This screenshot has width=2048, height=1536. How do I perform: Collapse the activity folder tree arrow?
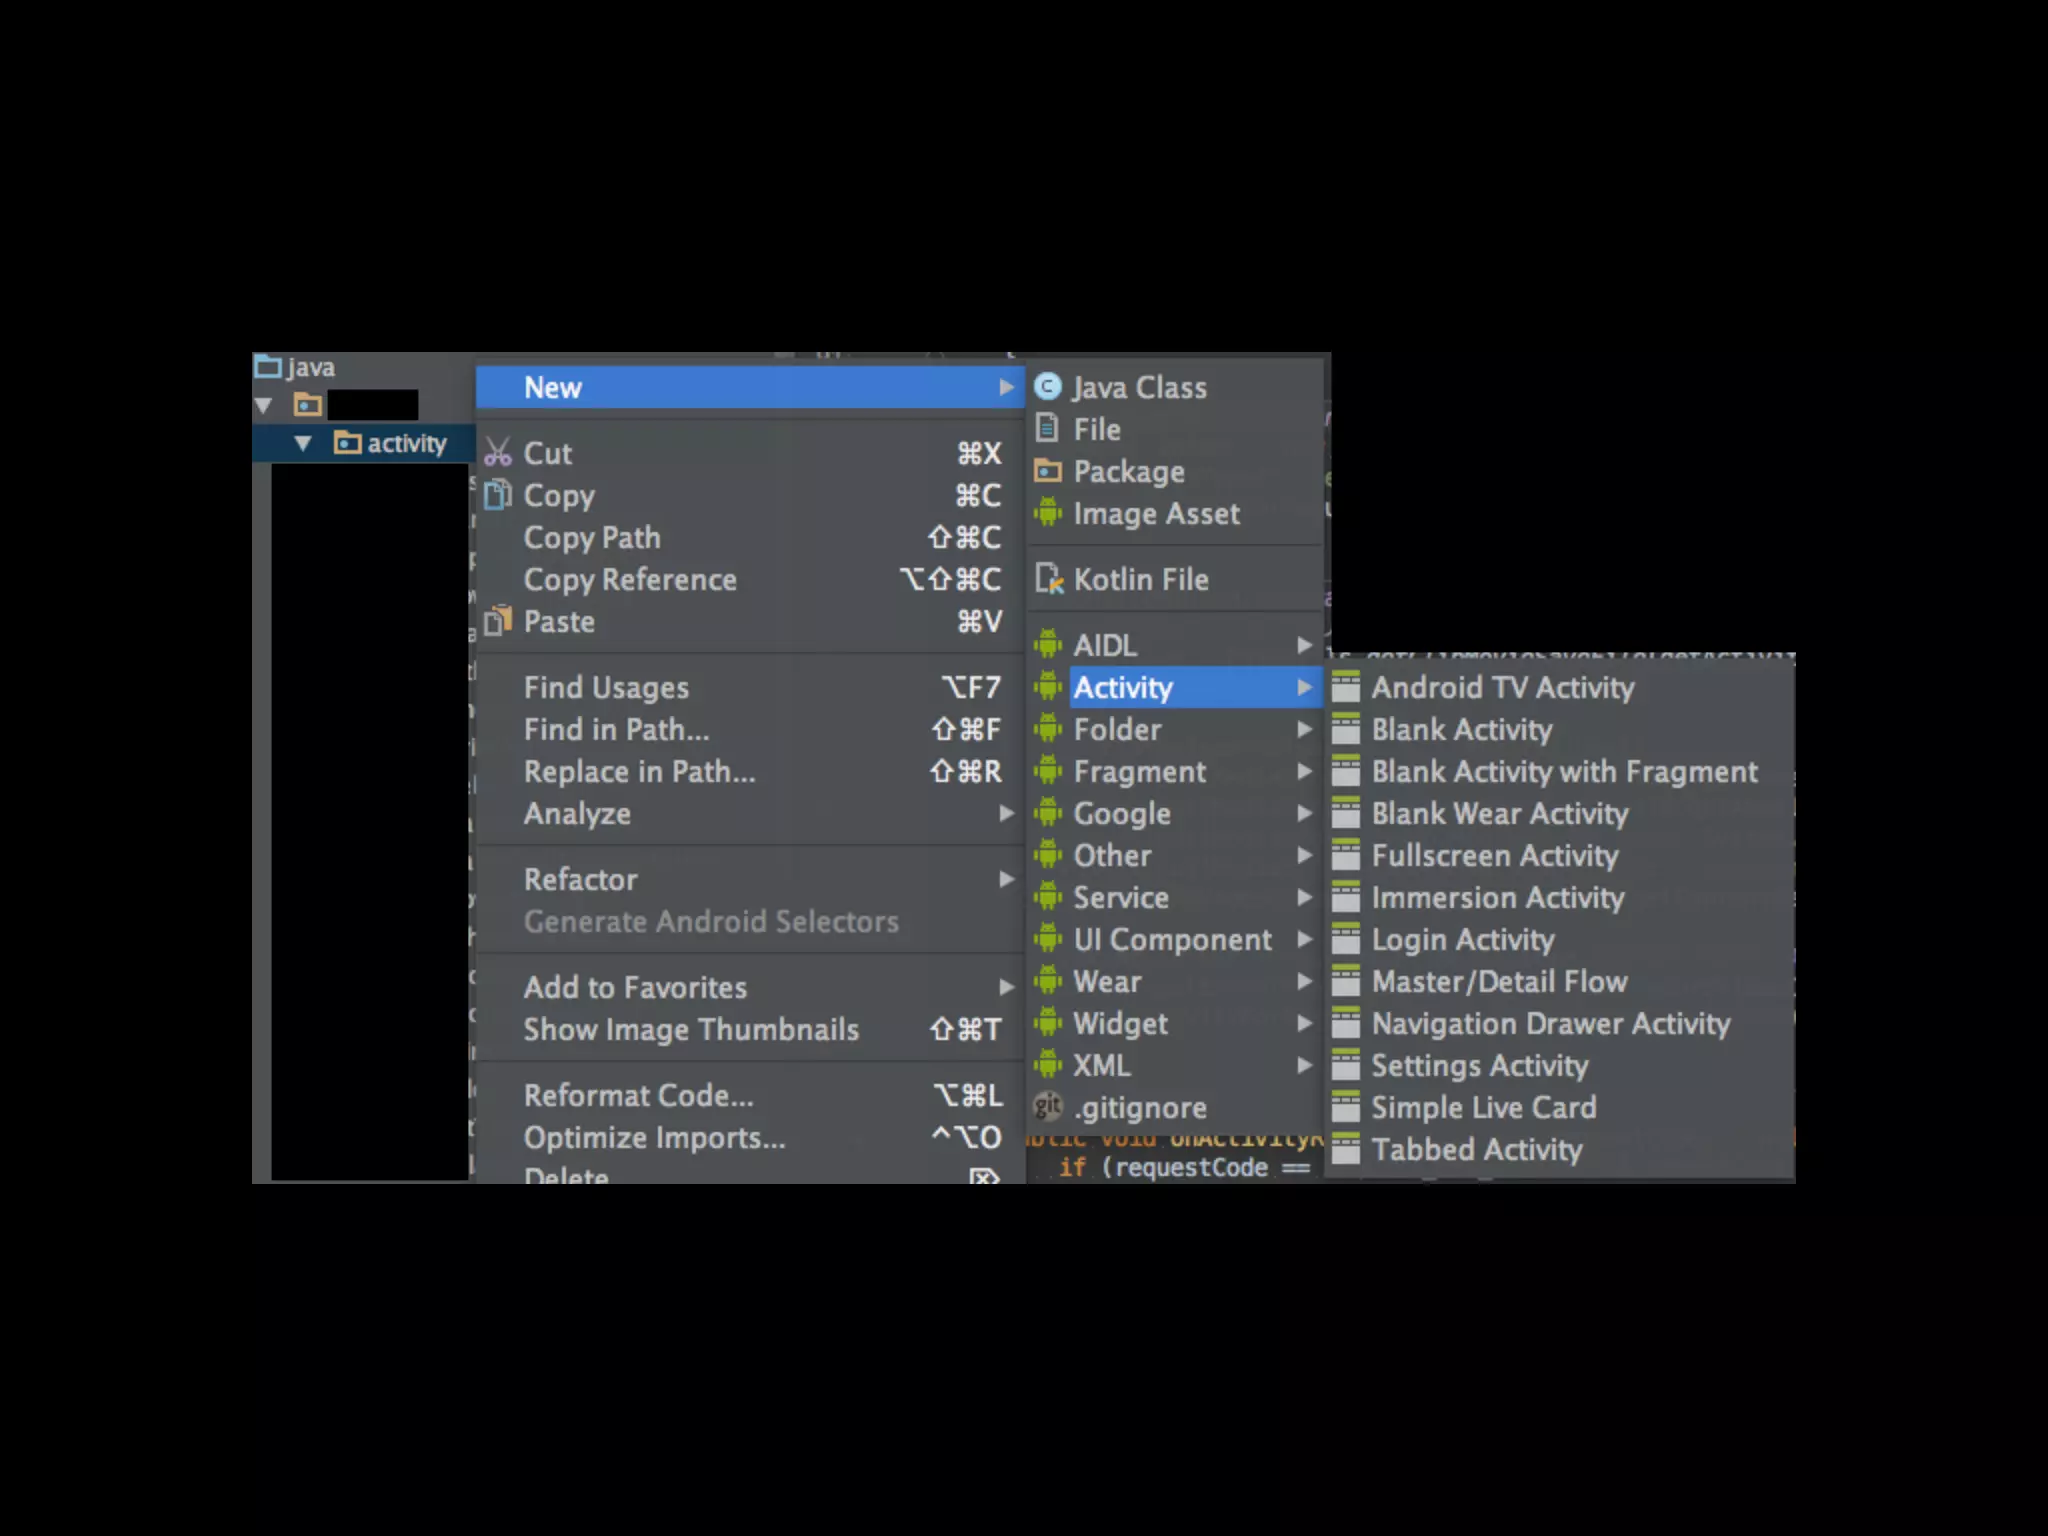[x=303, y=443]
